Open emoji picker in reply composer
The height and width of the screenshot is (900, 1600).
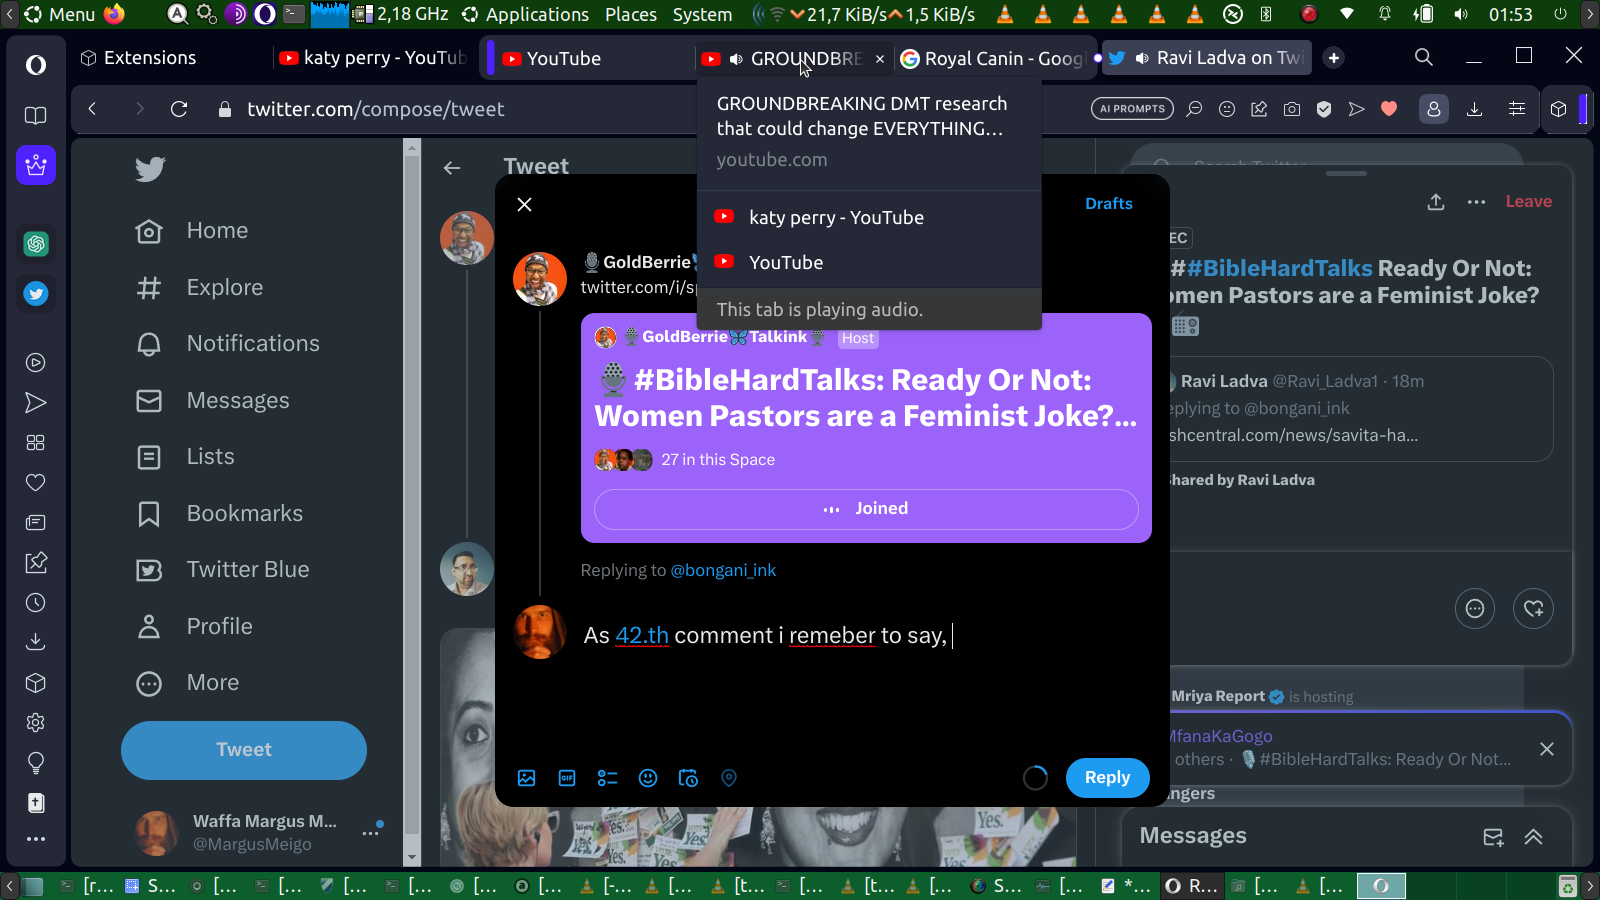tap(648, 778)
